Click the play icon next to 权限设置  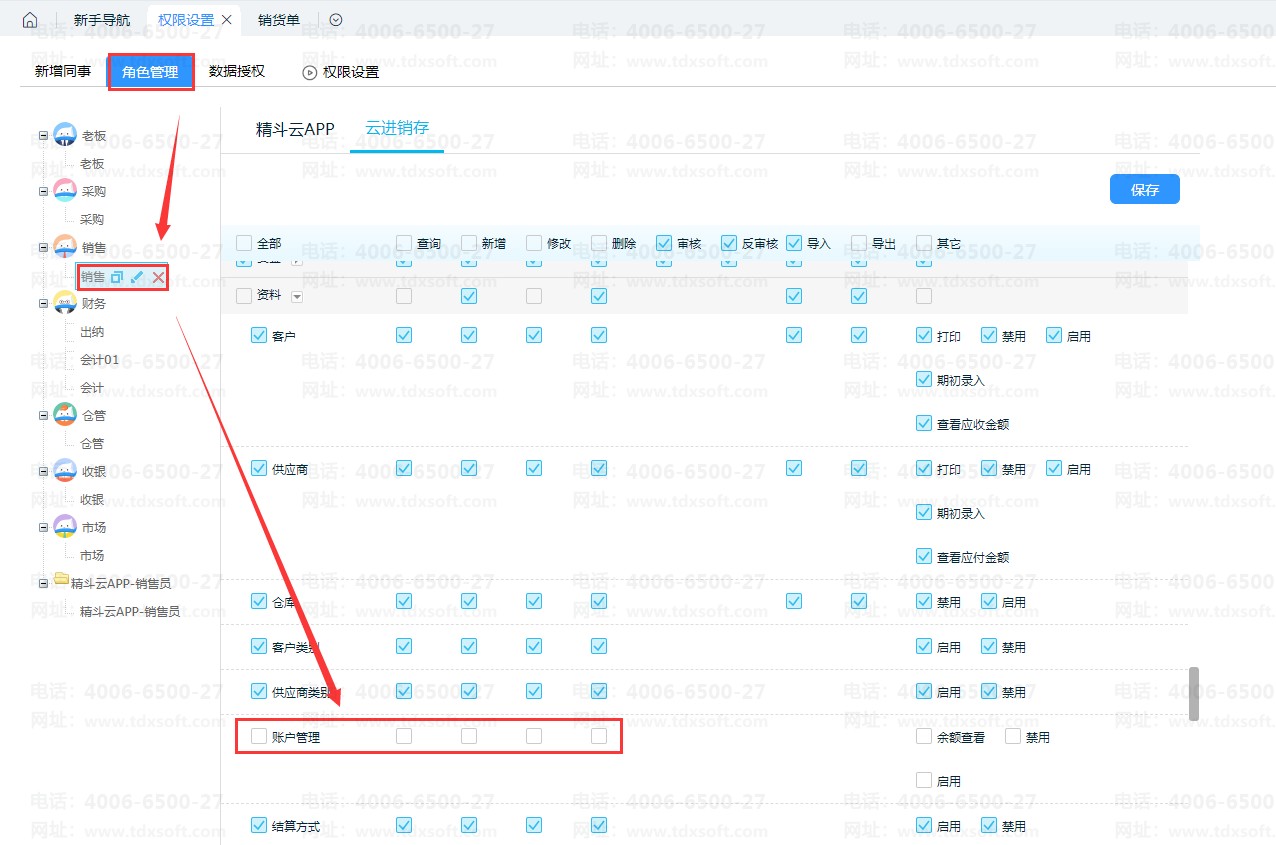(310, 72)
